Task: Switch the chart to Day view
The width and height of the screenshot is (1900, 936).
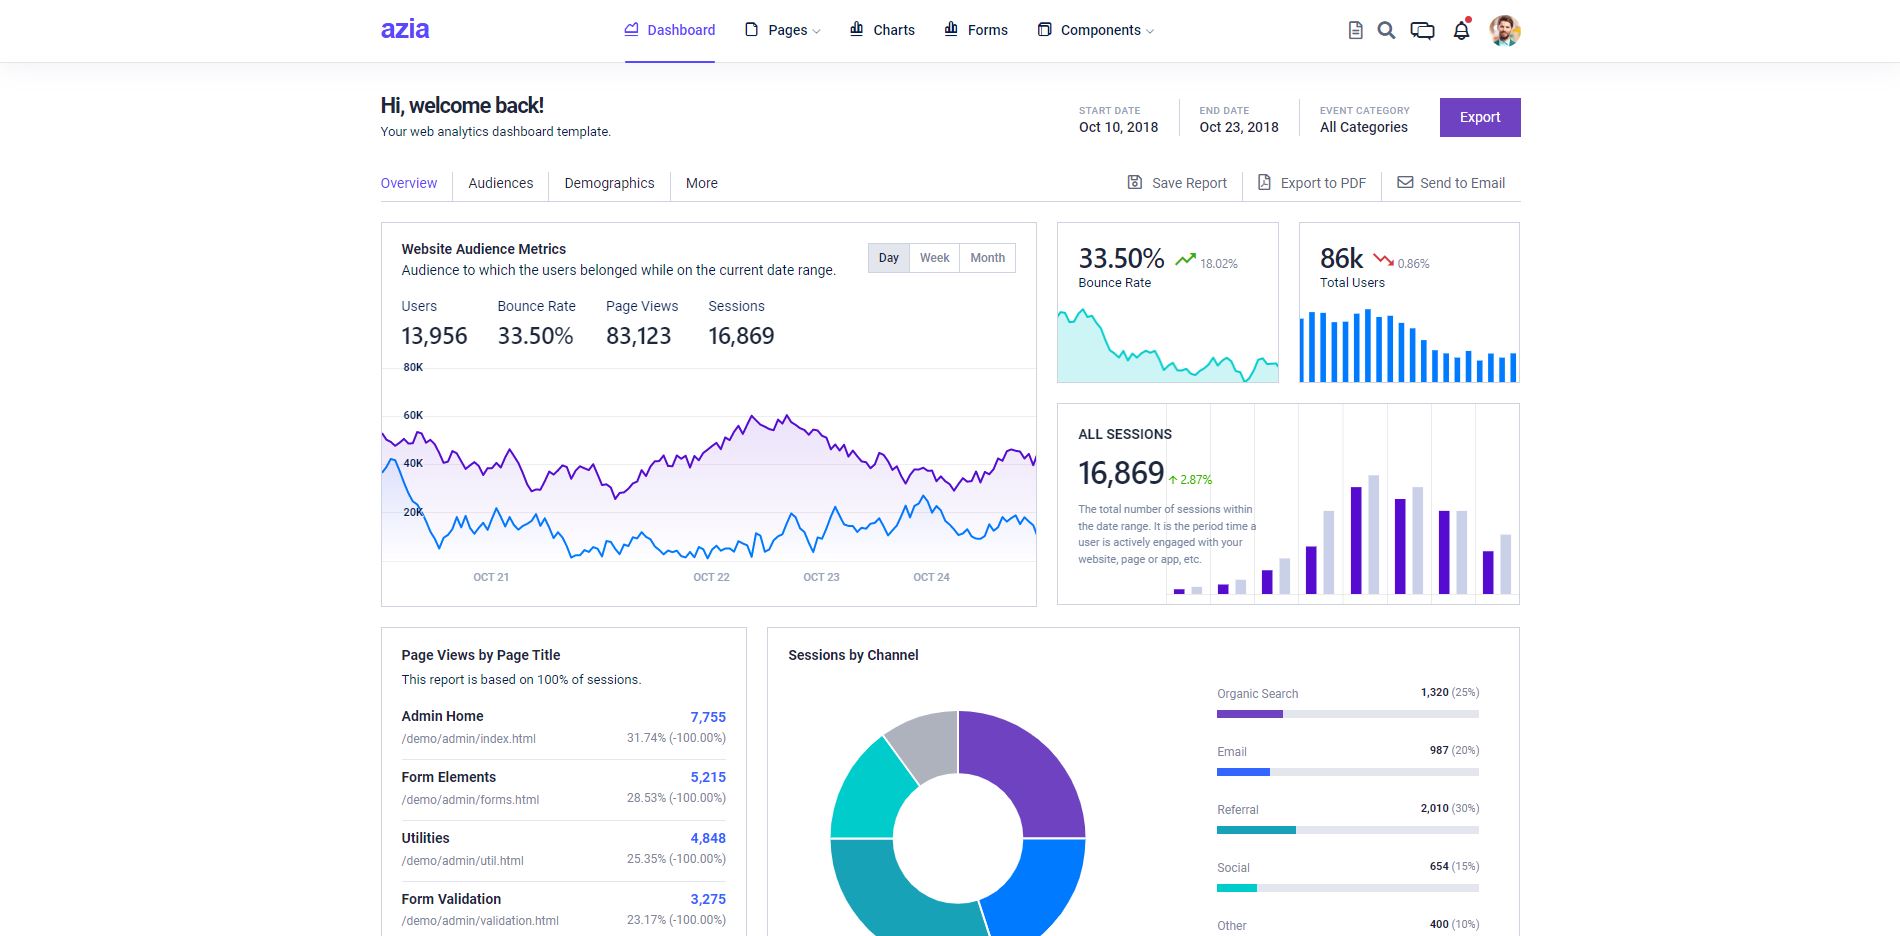Action: 888,258
